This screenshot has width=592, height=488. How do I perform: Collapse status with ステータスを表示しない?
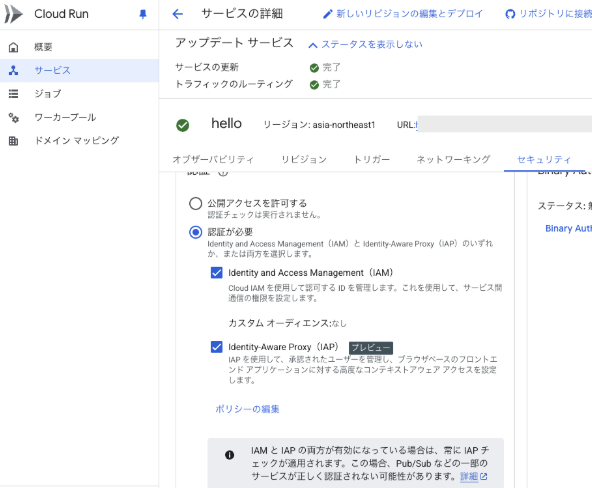pos(365,45)
